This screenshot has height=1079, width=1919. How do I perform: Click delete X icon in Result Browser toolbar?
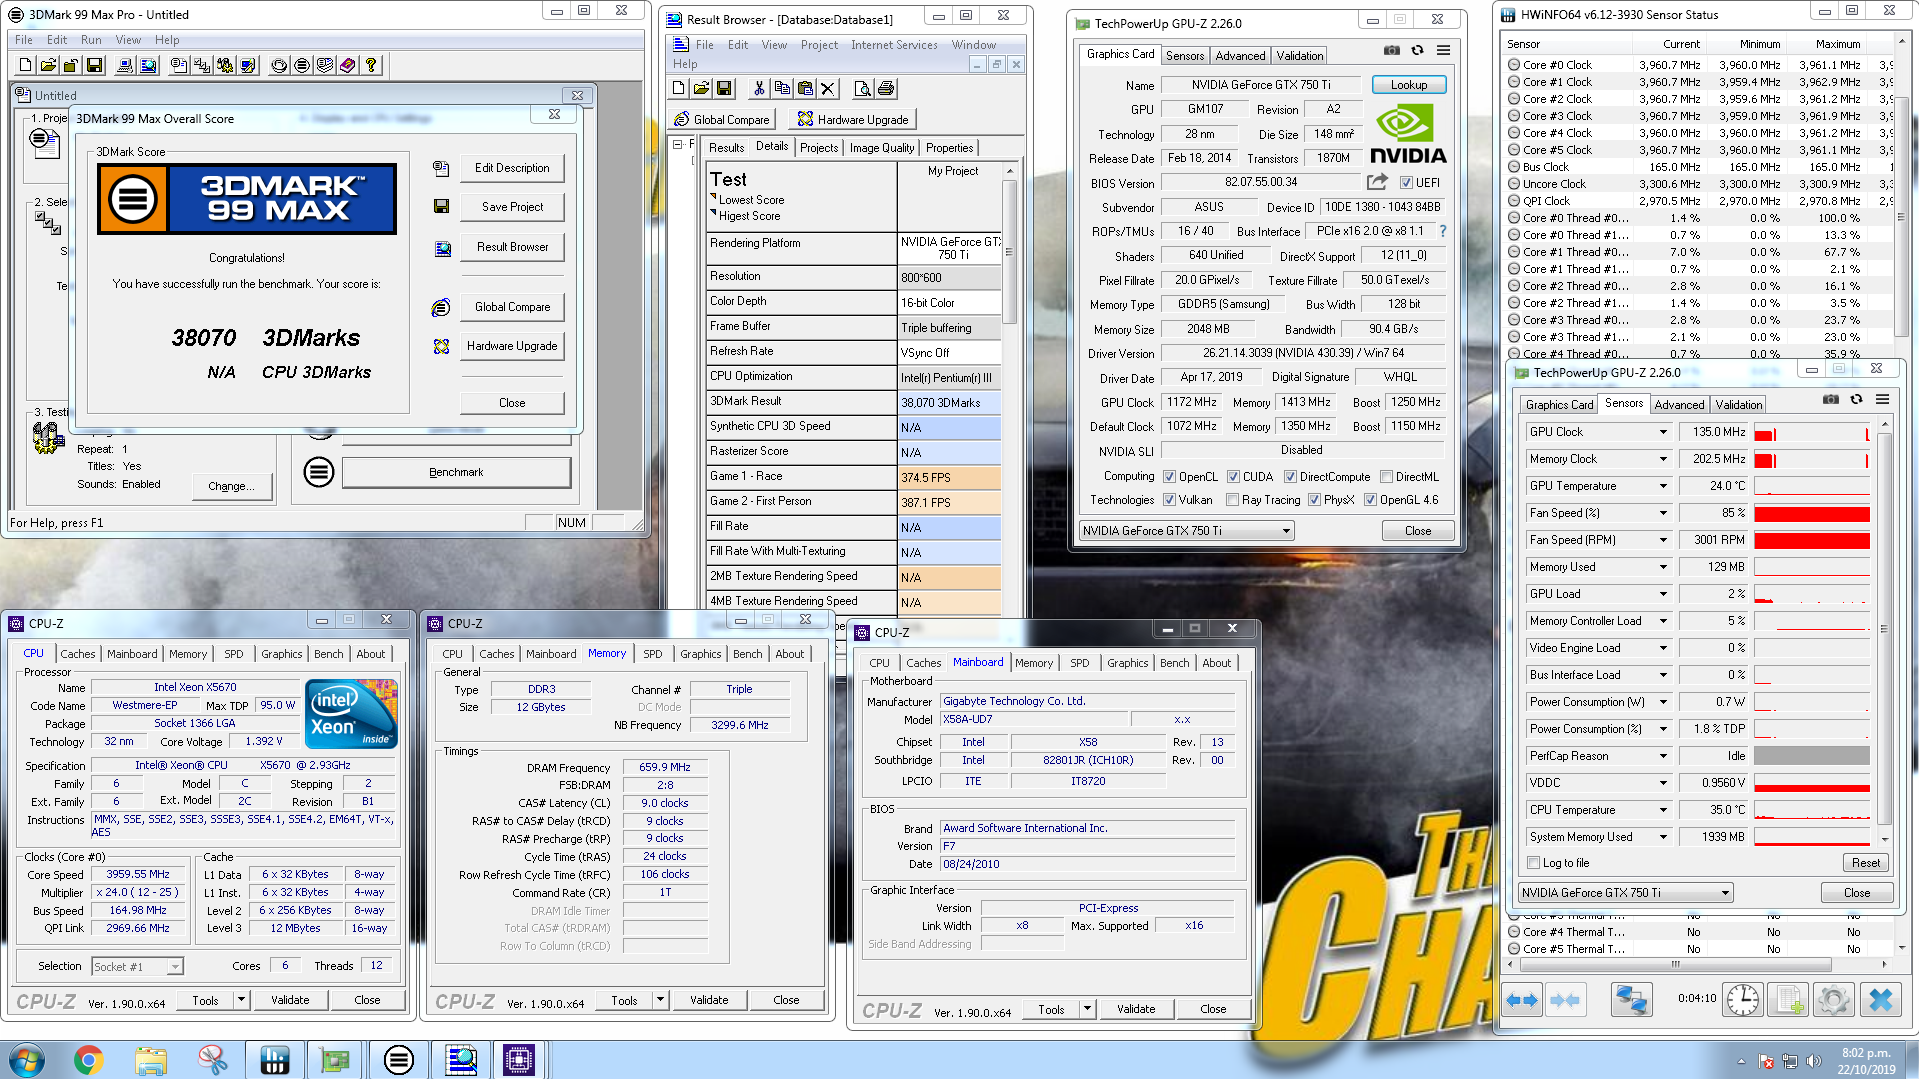tap(828, 88)
